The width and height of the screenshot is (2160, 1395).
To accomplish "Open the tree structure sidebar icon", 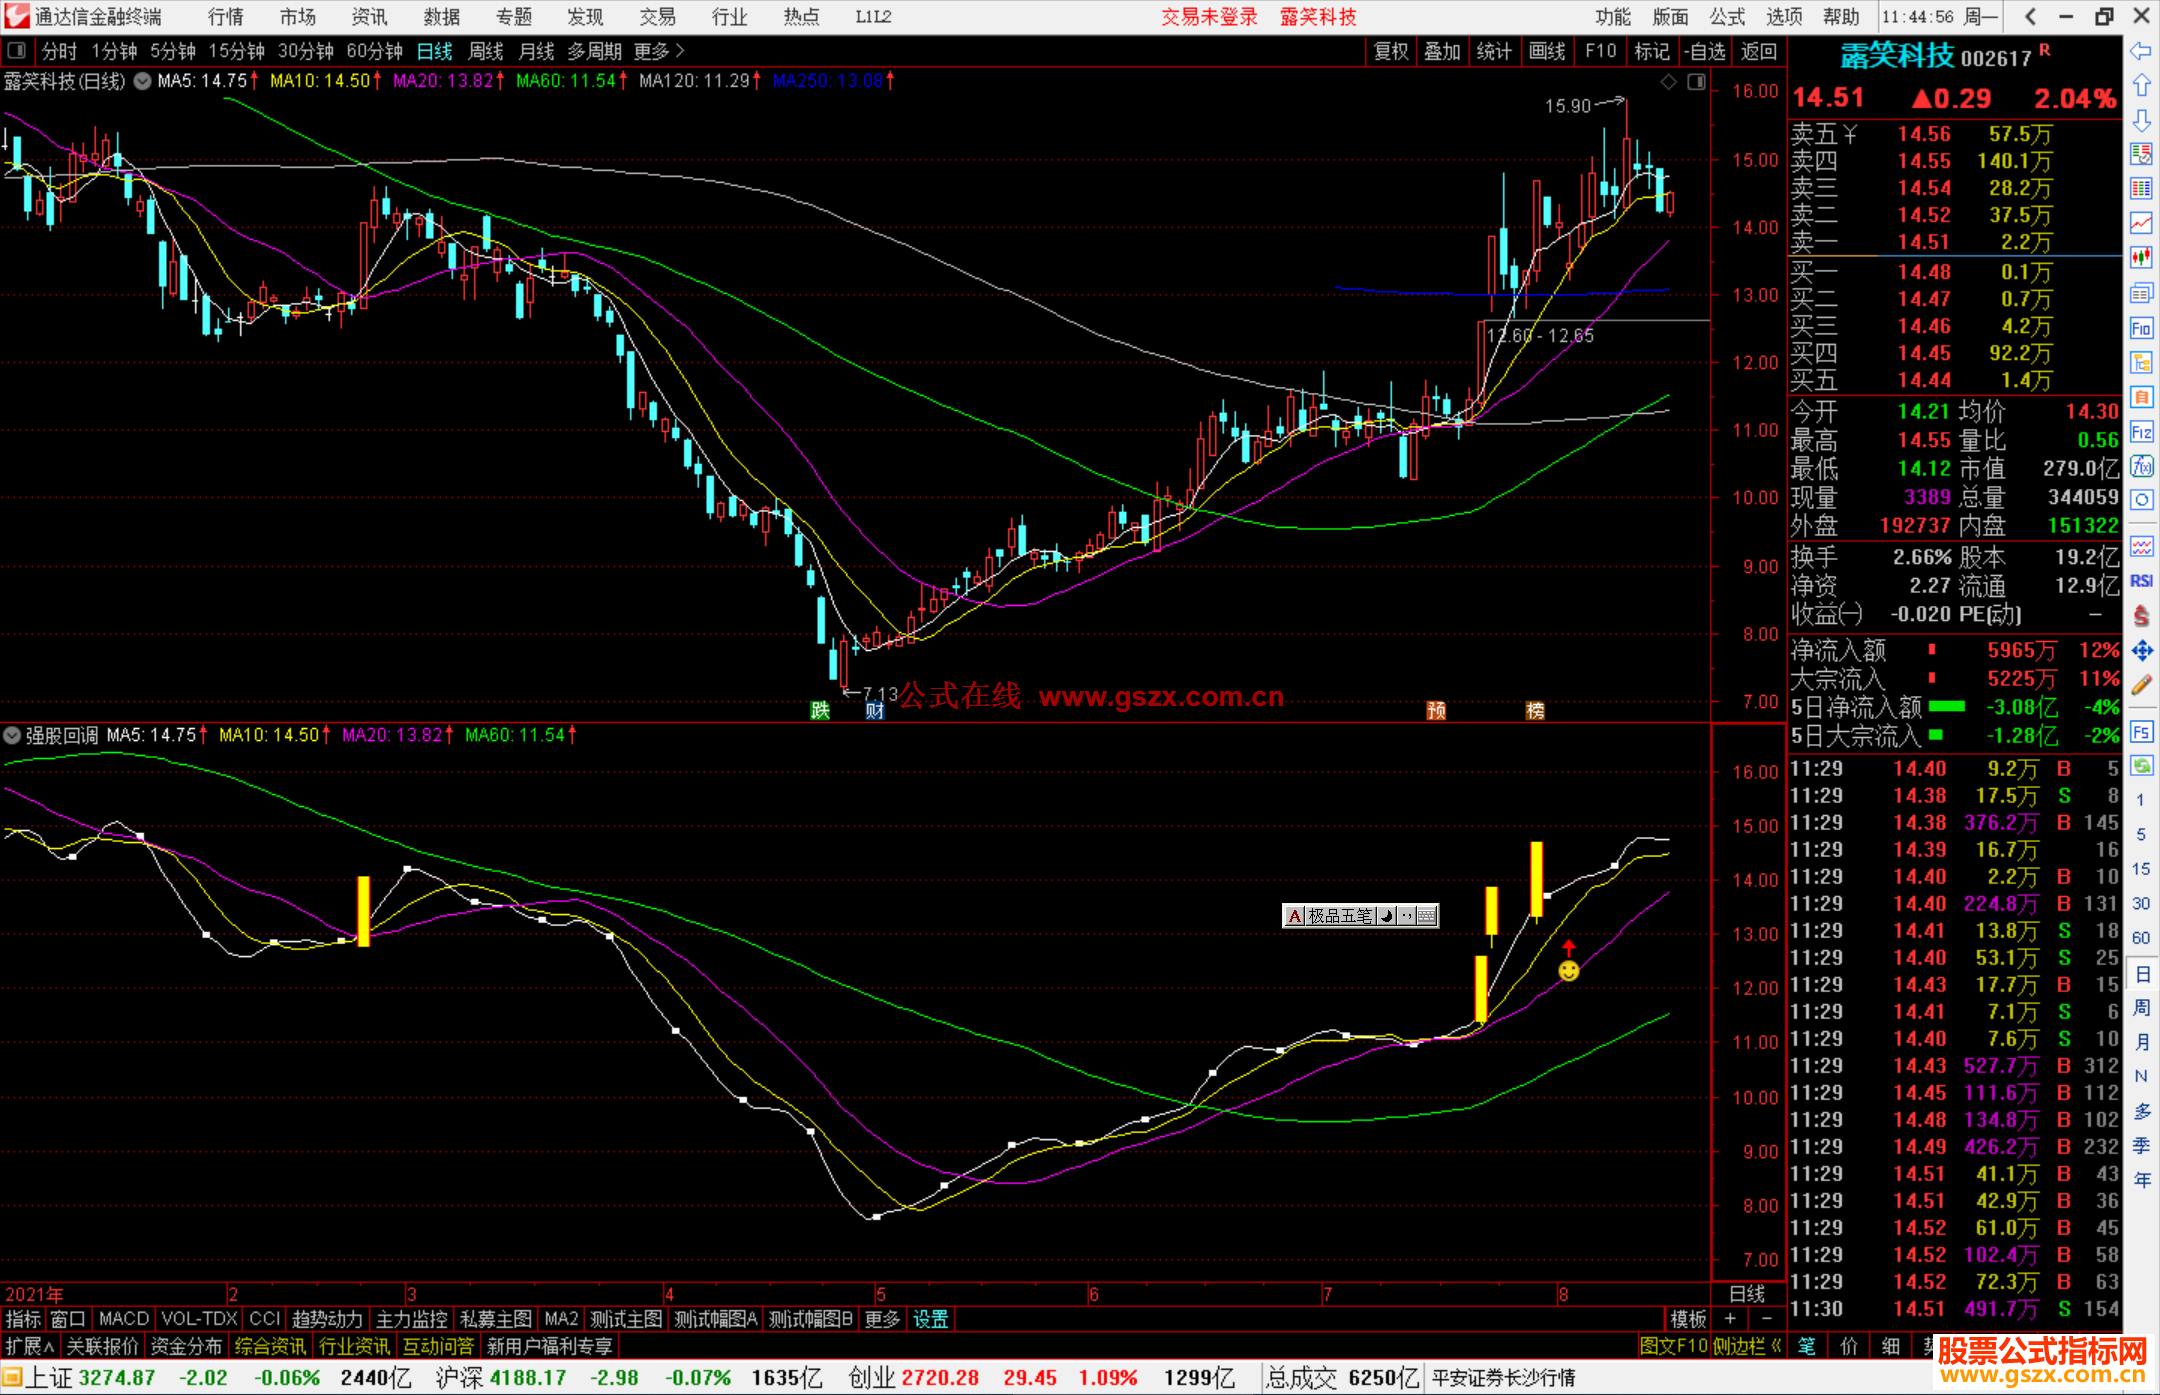I will (2141, 362).
